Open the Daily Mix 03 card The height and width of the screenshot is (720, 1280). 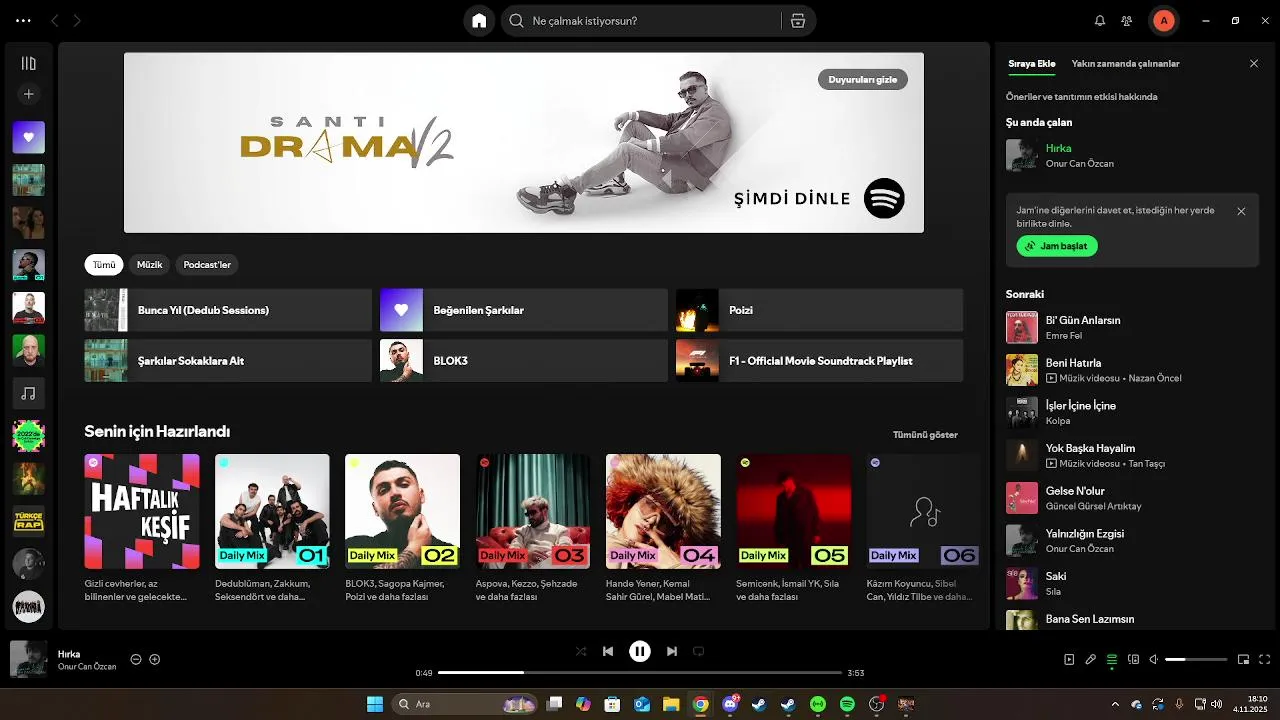533,529
